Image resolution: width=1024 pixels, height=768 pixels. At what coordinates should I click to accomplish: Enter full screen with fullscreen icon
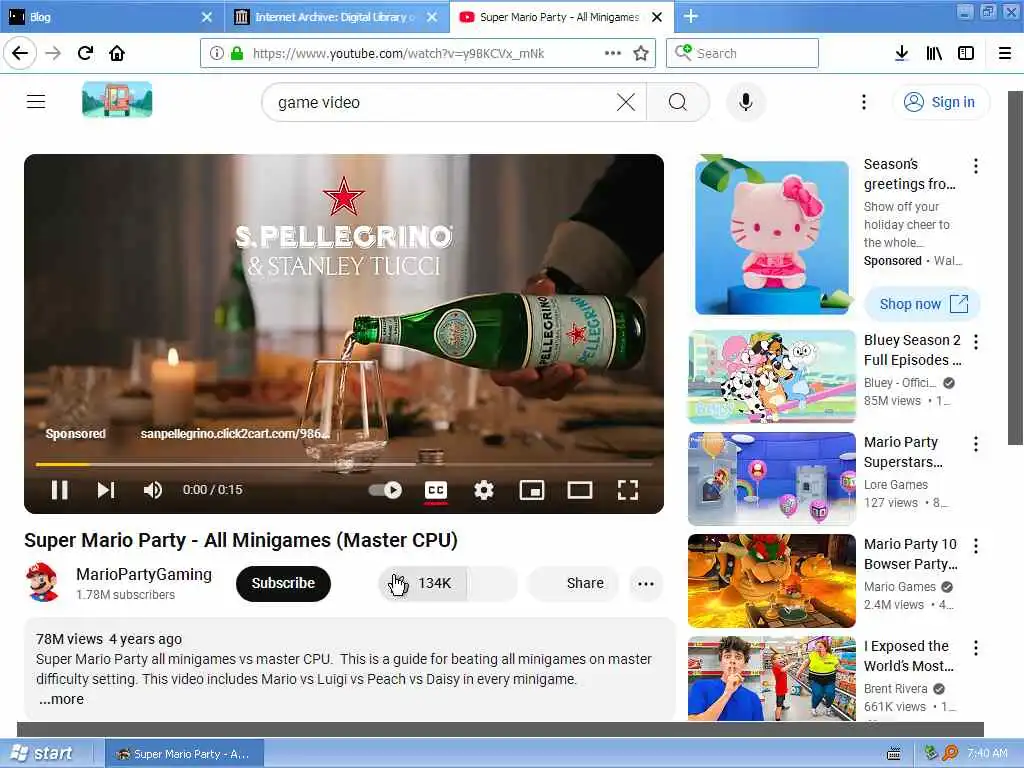[628, 490]
